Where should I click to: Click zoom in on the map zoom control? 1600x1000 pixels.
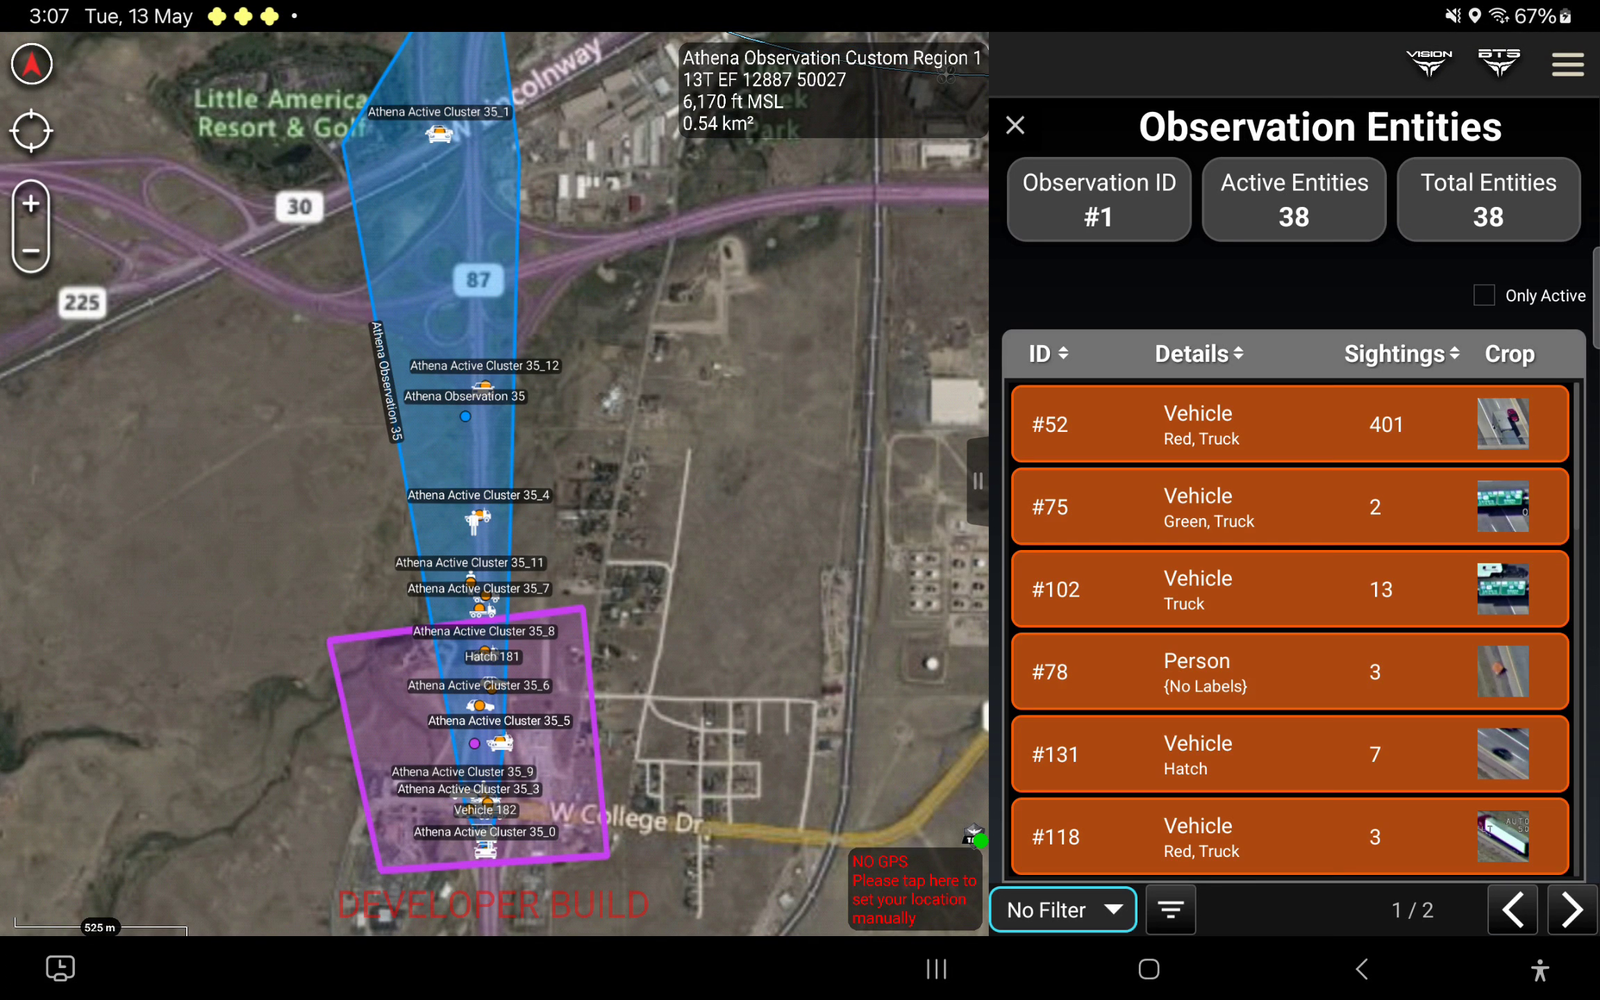(31, 202)
